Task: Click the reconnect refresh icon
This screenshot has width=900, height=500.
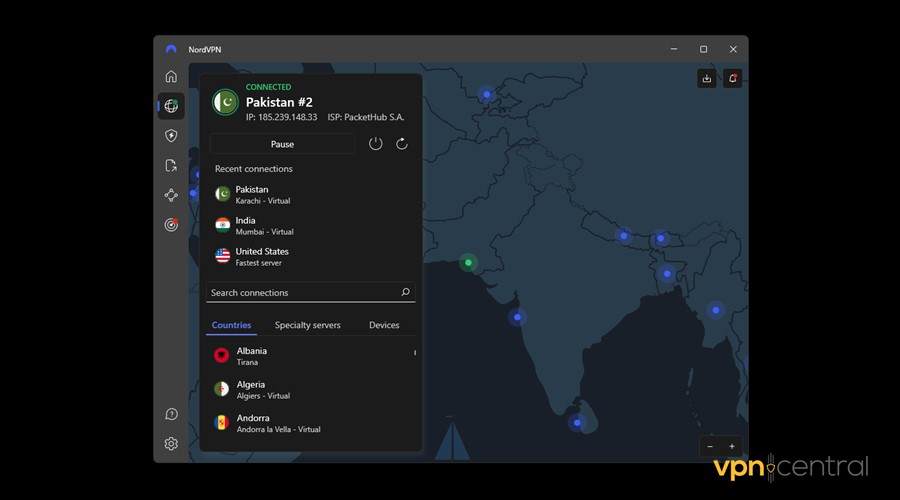Action: pos(402,144)
